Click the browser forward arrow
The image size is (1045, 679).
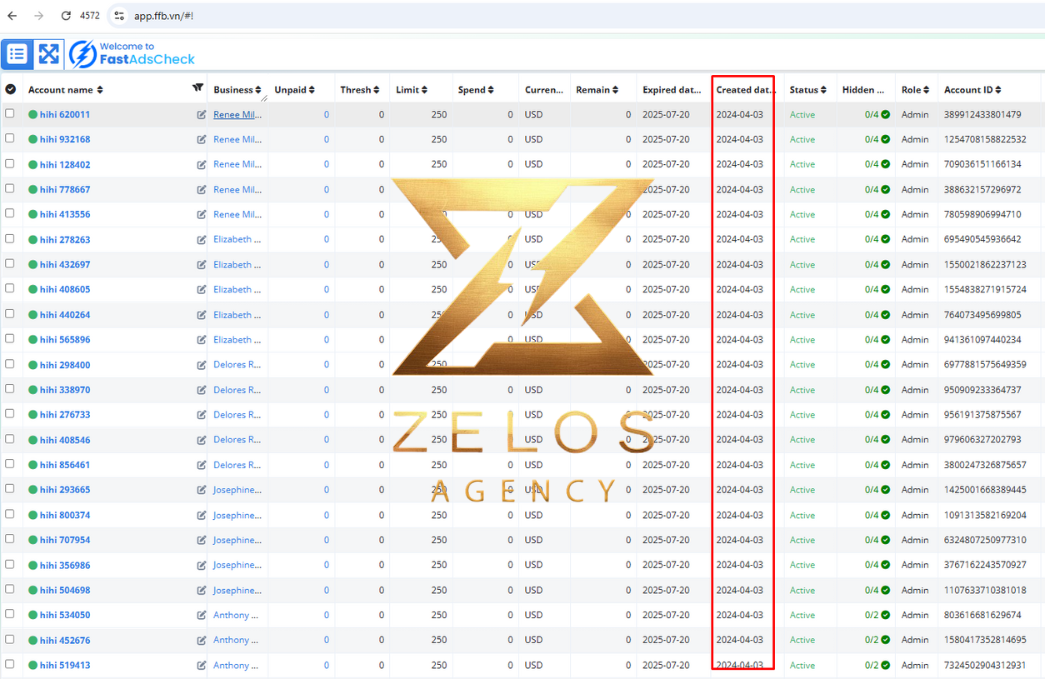click(x=39, y=15)
